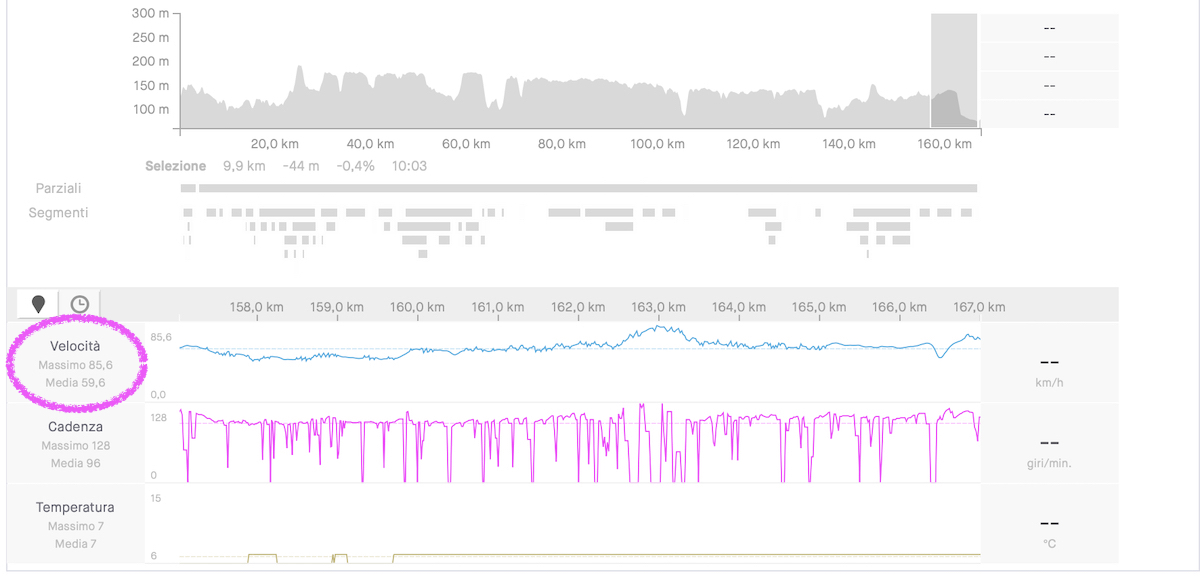This screenshot has height=581, width=1200.
Task: Click the km/h speed value readout
Action: 1049,361
